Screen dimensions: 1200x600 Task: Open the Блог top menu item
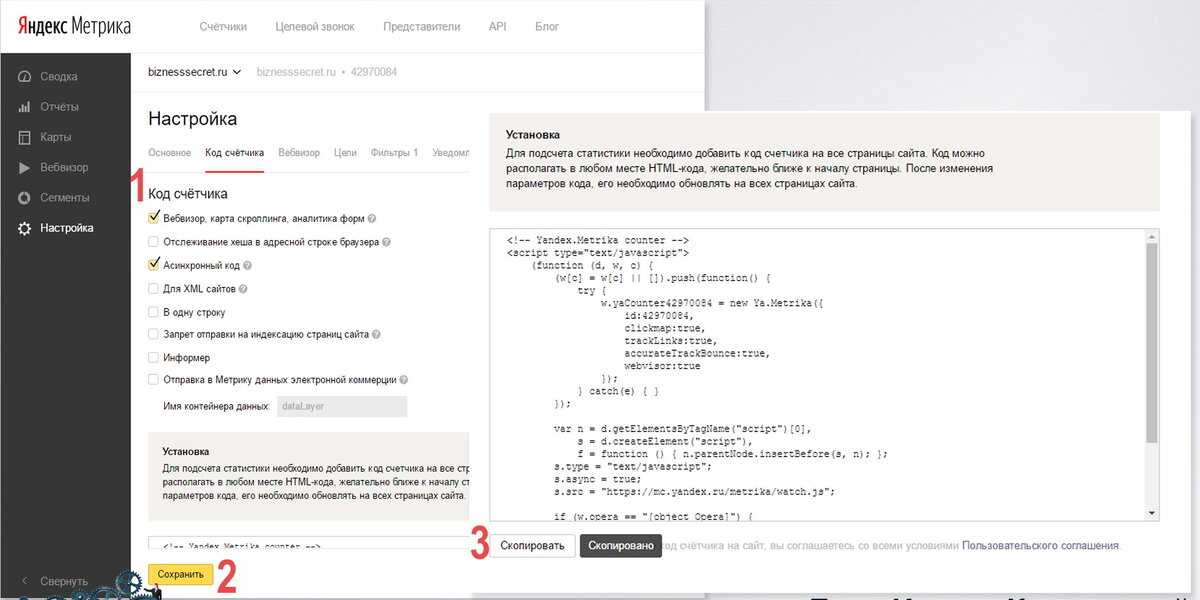[547, 26]
